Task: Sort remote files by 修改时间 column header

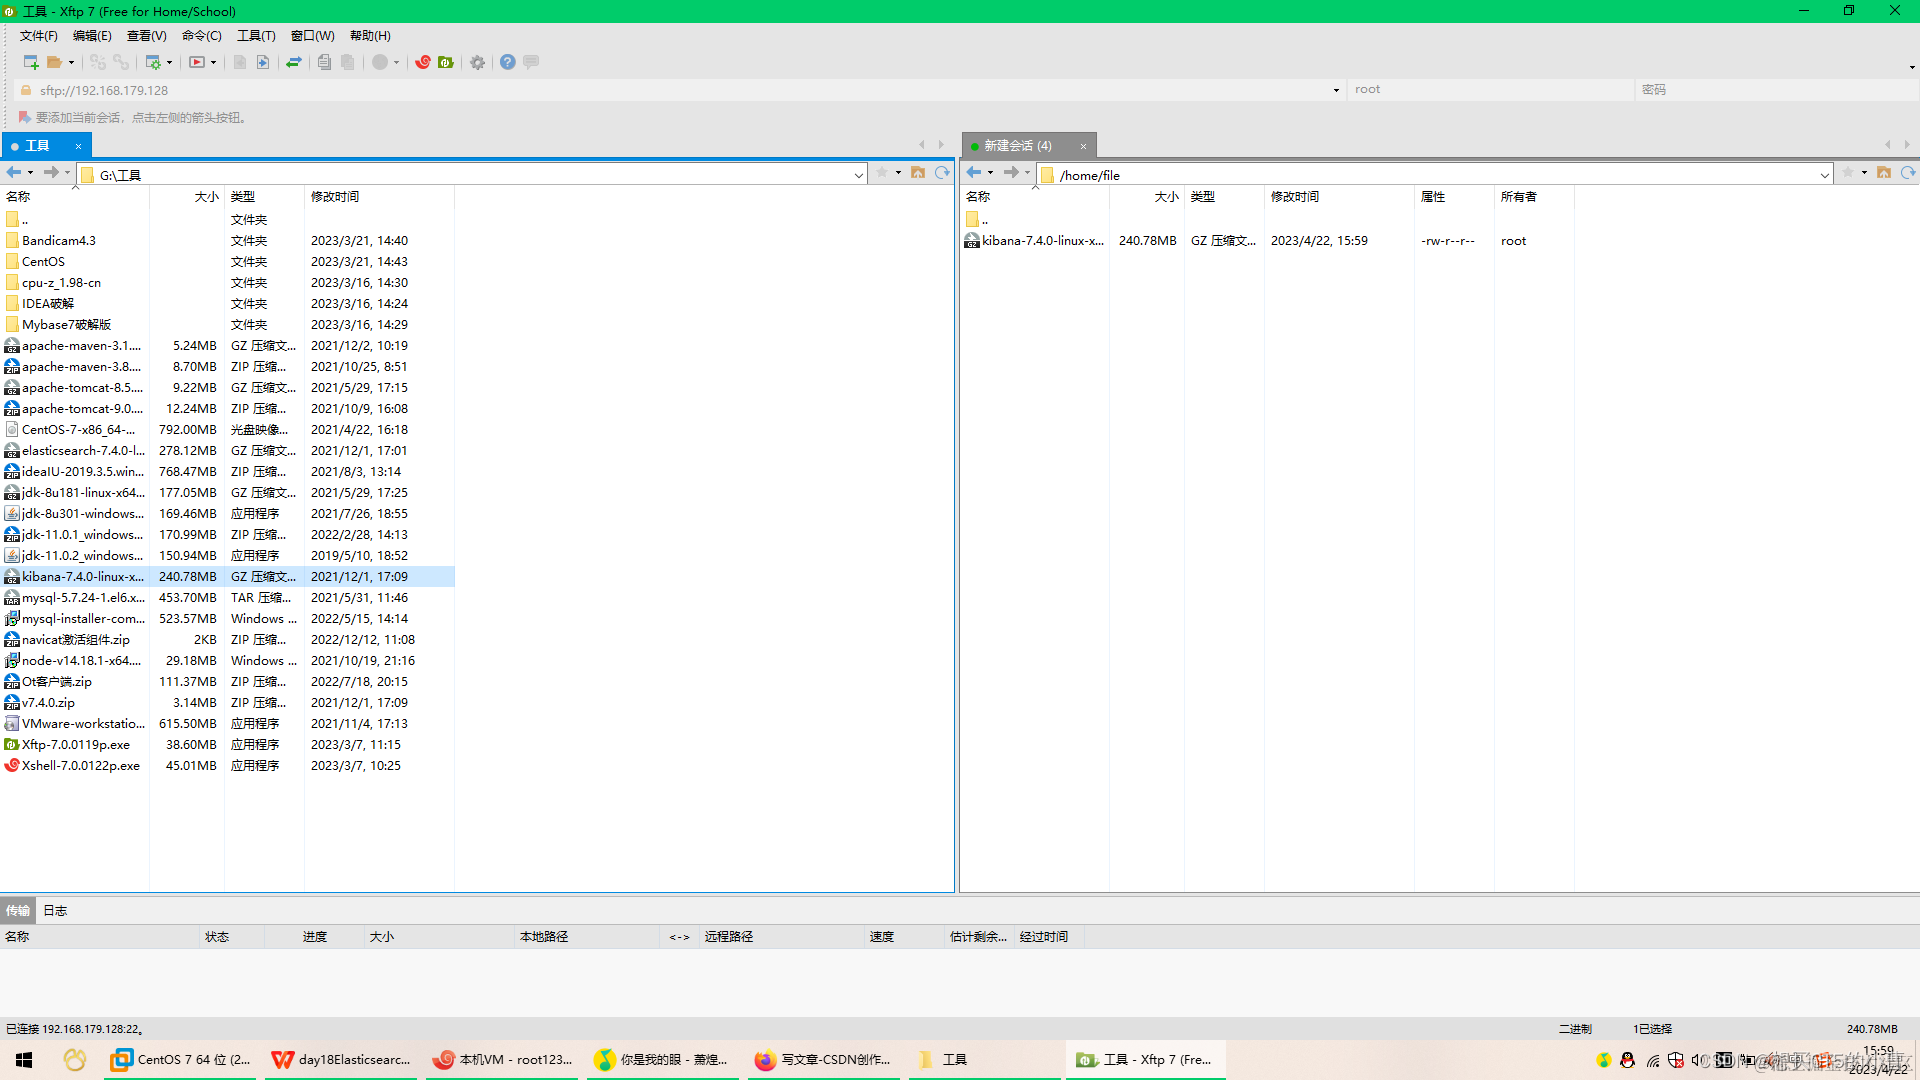Action: tap(1295, 197)
